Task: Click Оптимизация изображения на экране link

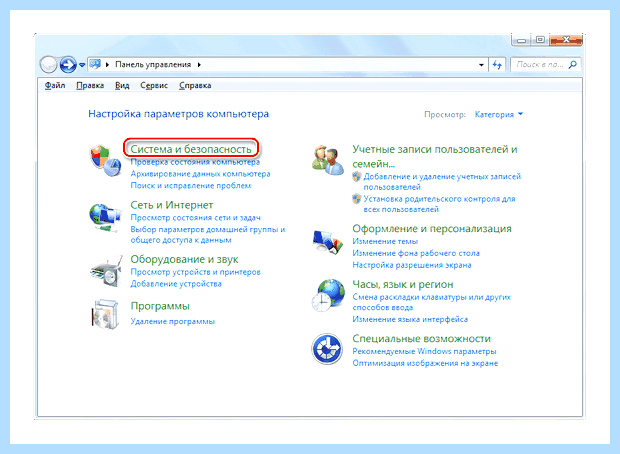Action: click(425, 363)
